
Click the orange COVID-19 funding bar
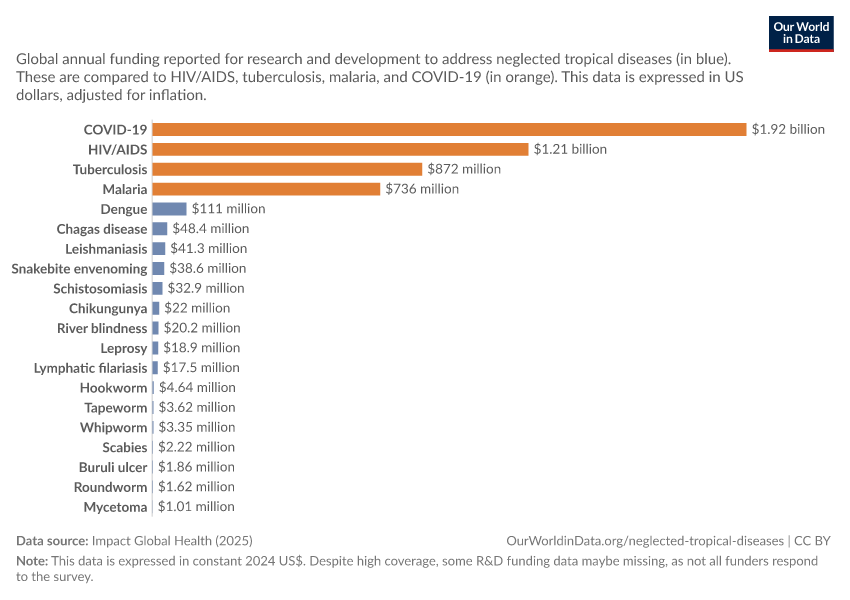(449, 130)
